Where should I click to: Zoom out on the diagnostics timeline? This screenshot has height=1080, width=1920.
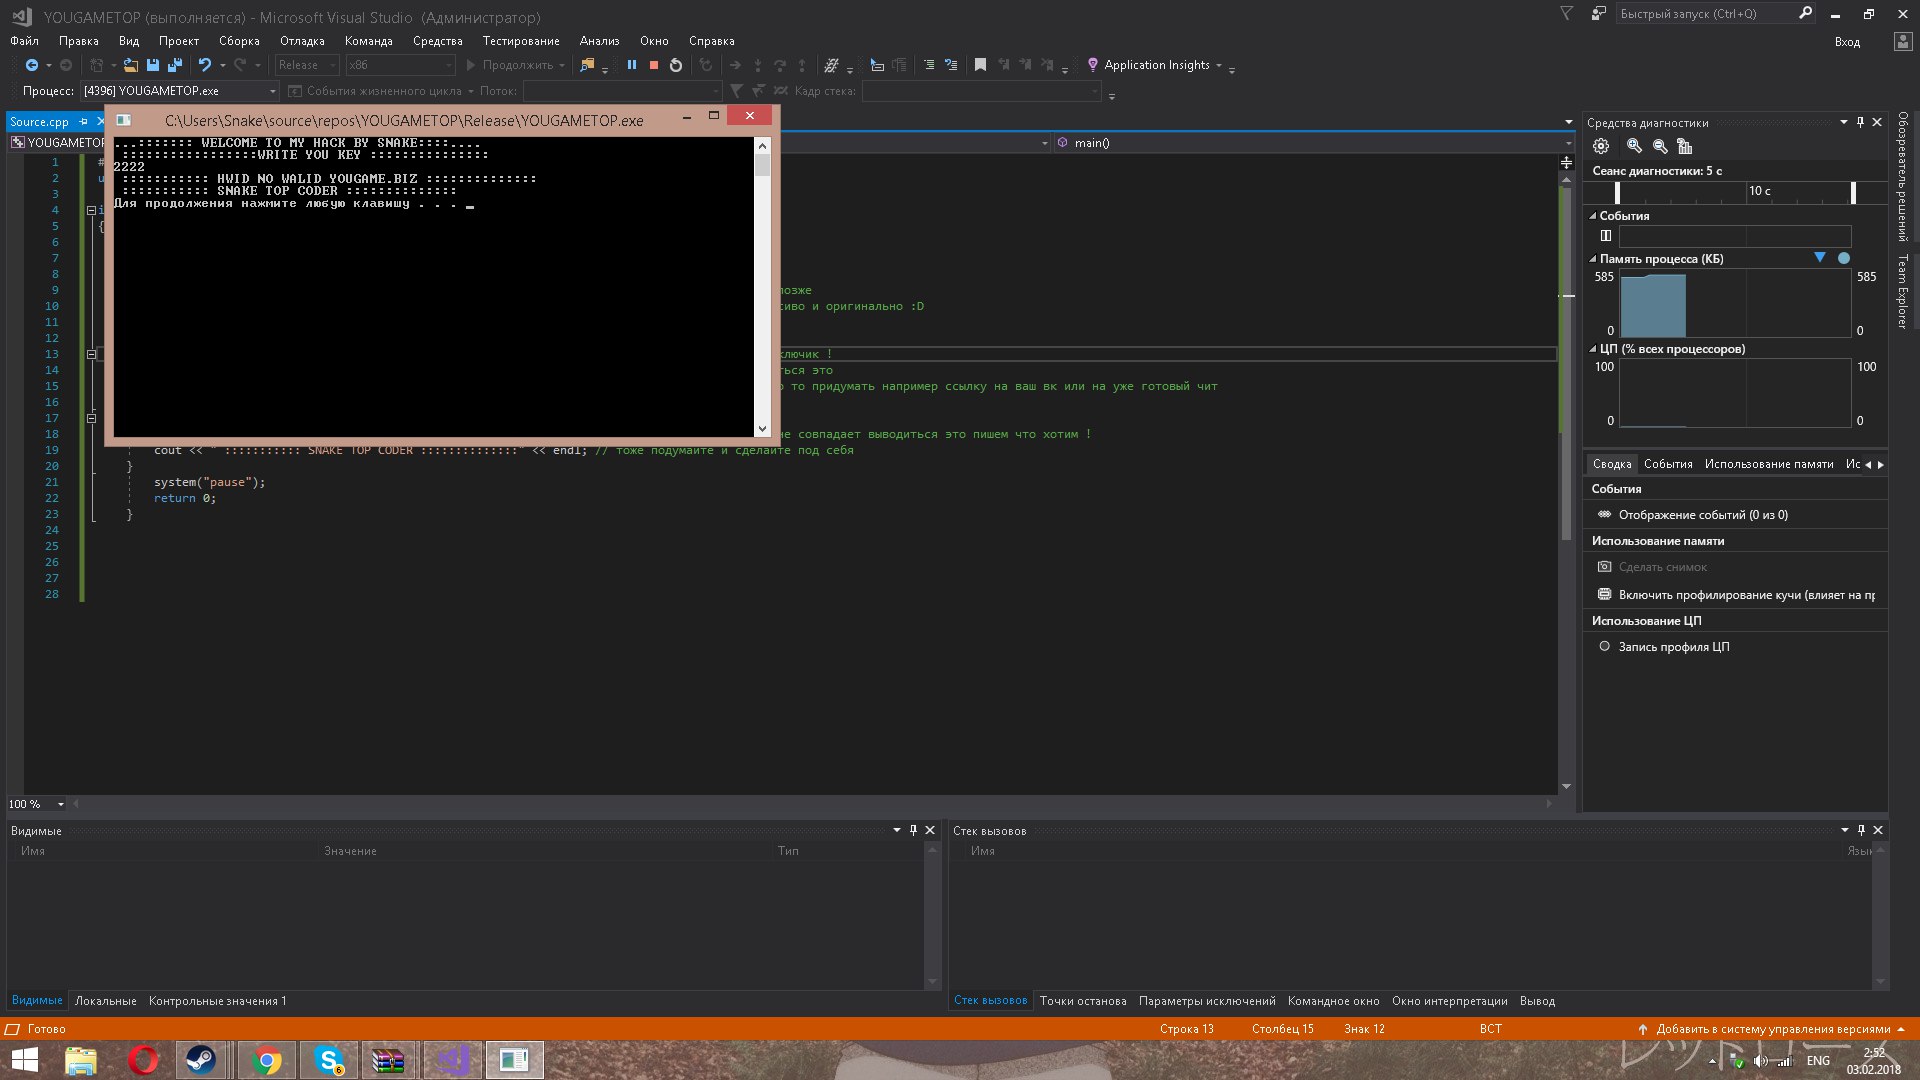(x=1660, y=146)
